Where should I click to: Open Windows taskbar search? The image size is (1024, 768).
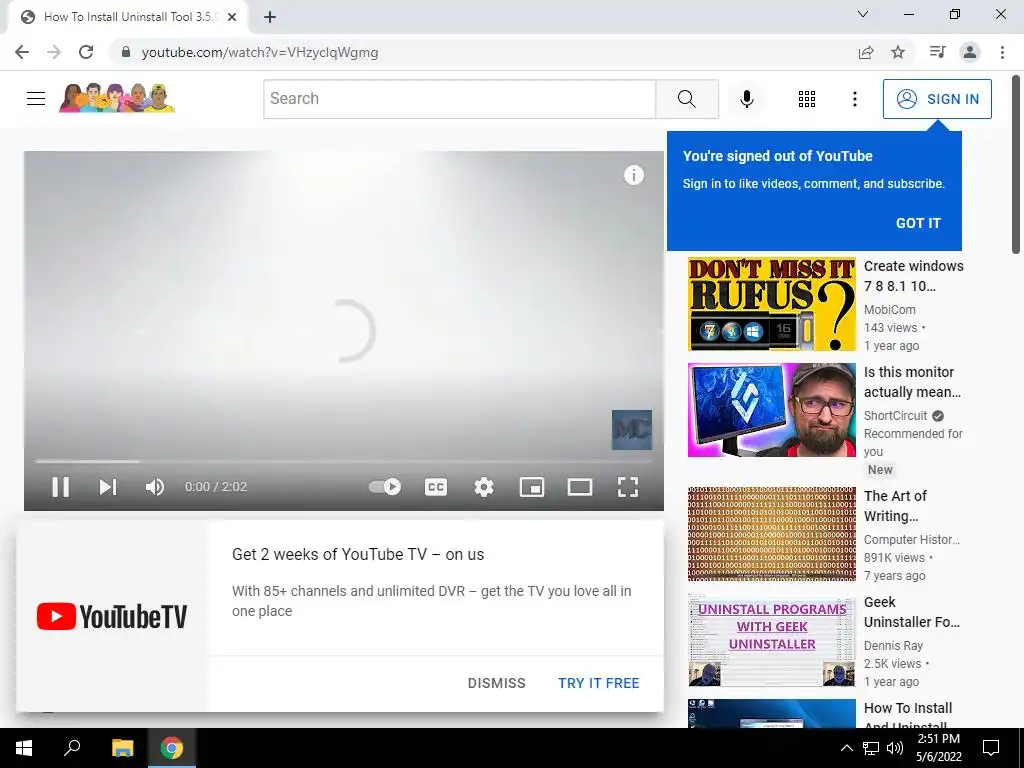coord(72,748)
